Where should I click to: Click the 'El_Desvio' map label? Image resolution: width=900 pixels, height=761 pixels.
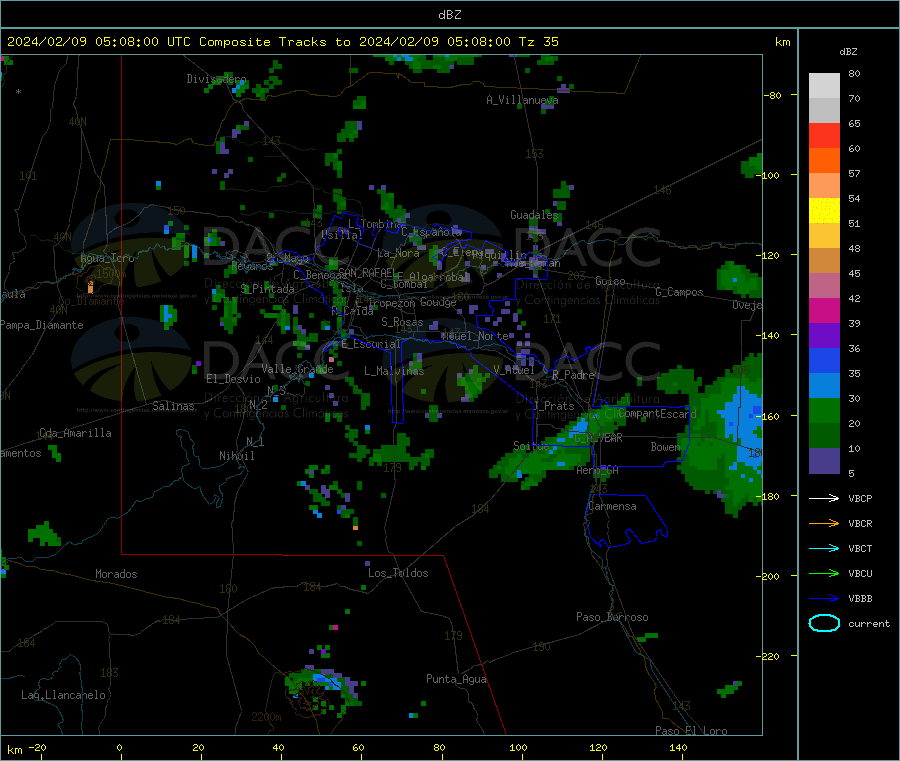233,379
